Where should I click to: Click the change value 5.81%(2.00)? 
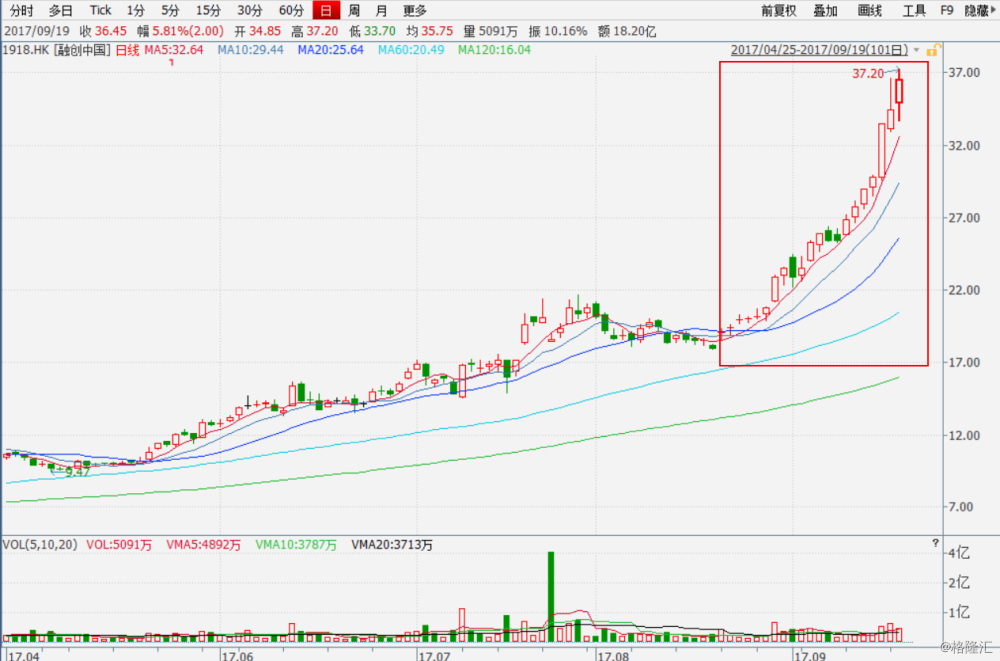point(188,31)
